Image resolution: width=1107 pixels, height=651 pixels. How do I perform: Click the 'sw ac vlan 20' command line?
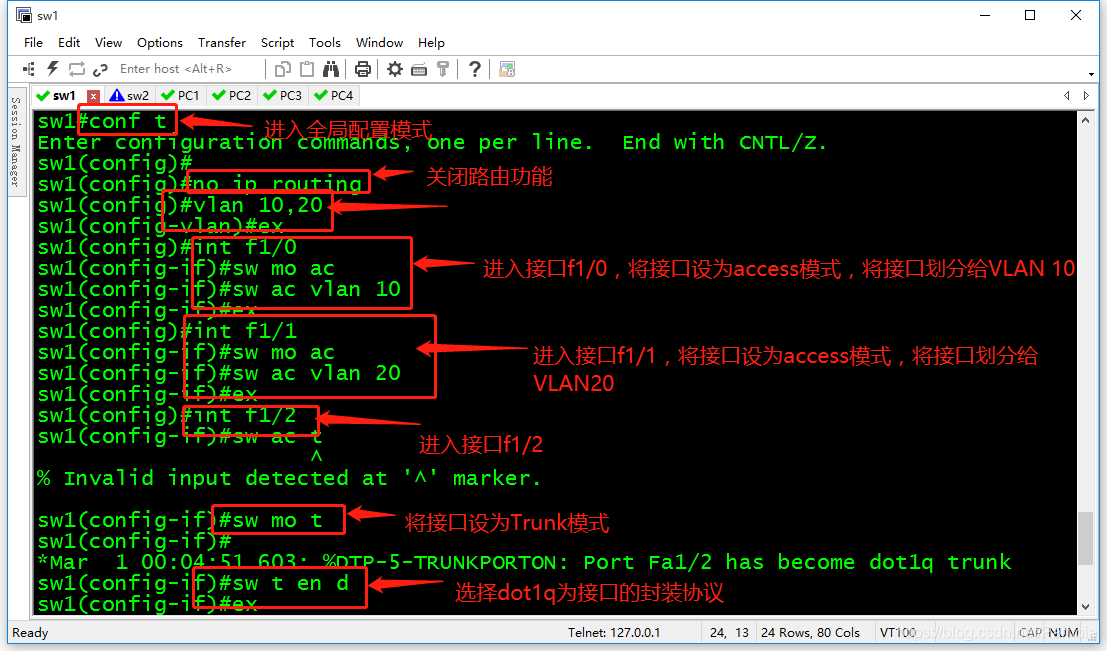click(219, 373)
